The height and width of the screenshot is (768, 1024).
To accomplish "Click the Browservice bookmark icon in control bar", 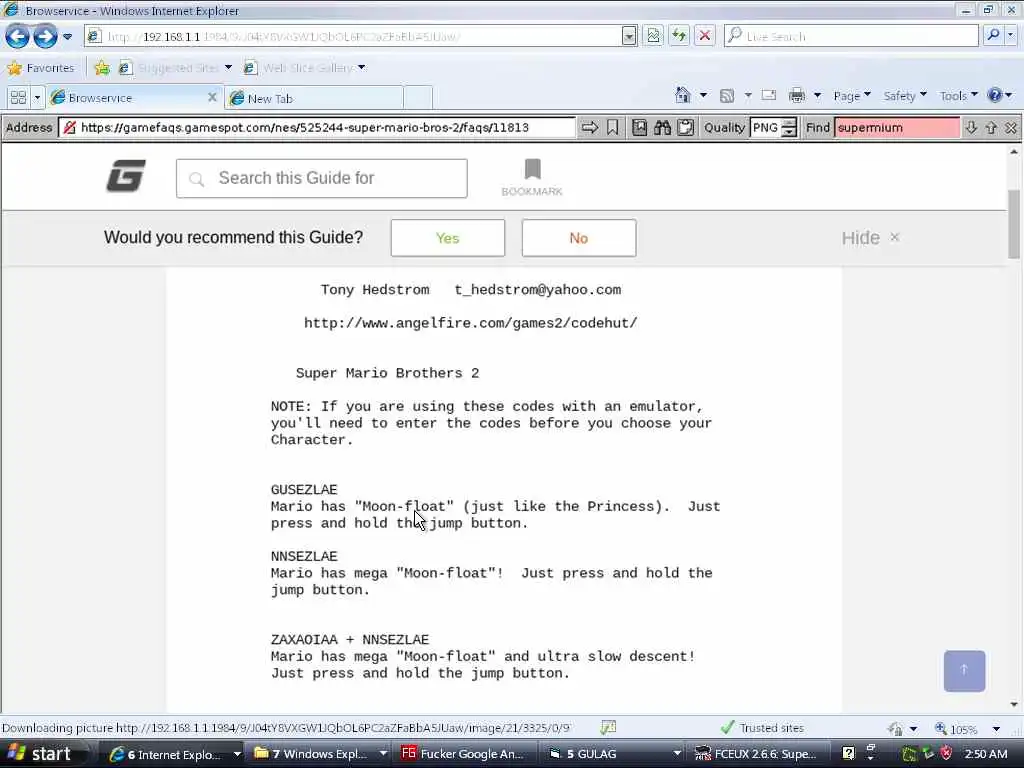I will [x=612, y=127].
